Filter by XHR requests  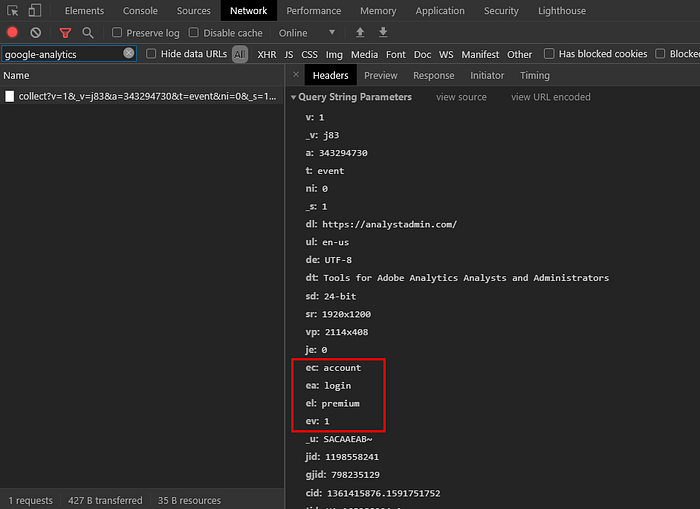click(267, 54)
